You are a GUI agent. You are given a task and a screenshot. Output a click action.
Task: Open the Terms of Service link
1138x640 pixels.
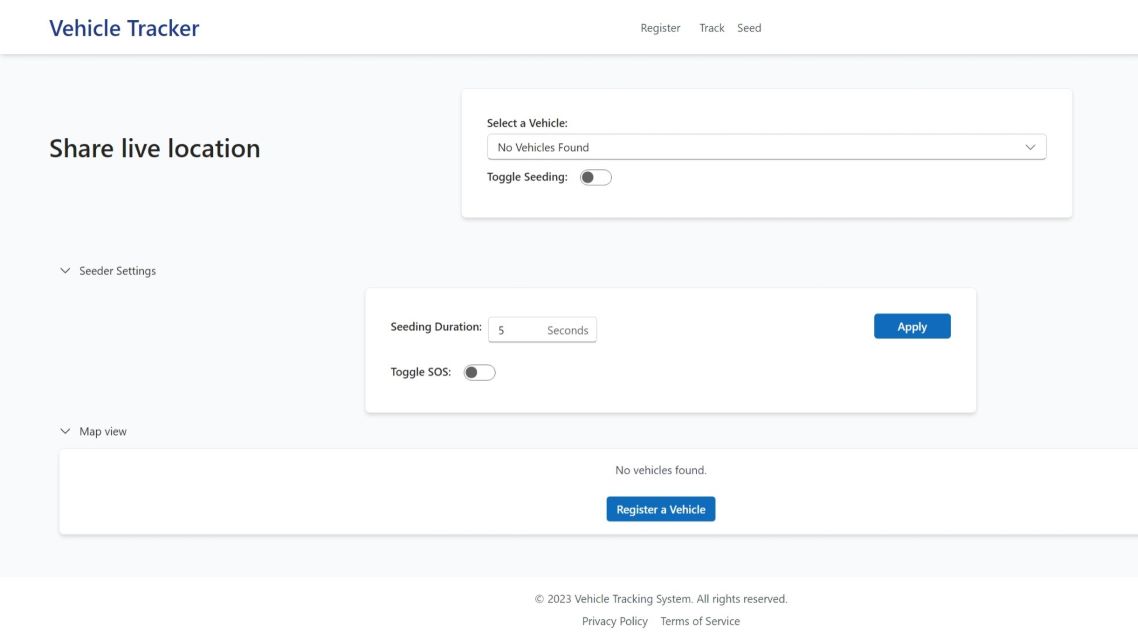(700, 621)
